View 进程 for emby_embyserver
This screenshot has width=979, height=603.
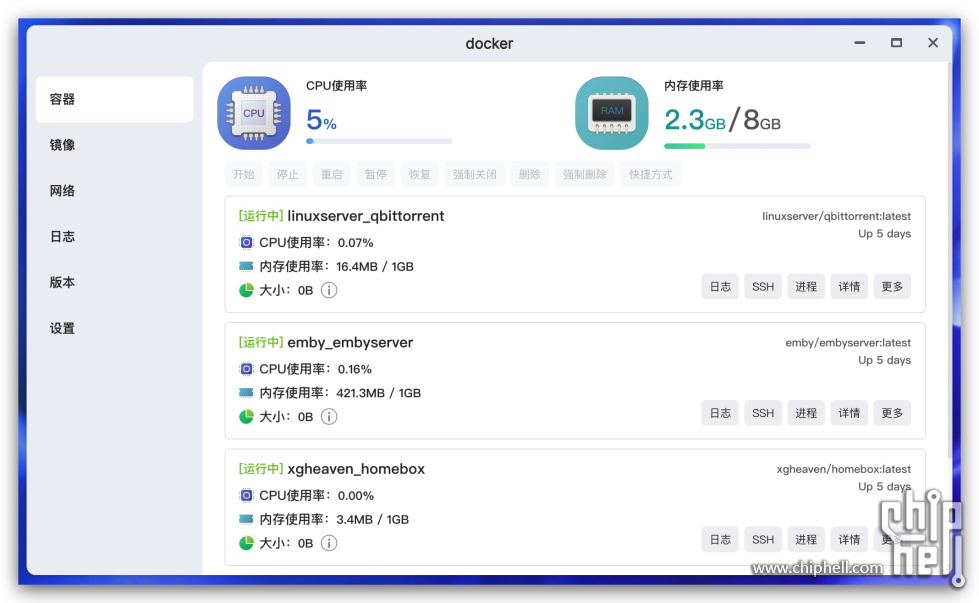click(806, 413)
